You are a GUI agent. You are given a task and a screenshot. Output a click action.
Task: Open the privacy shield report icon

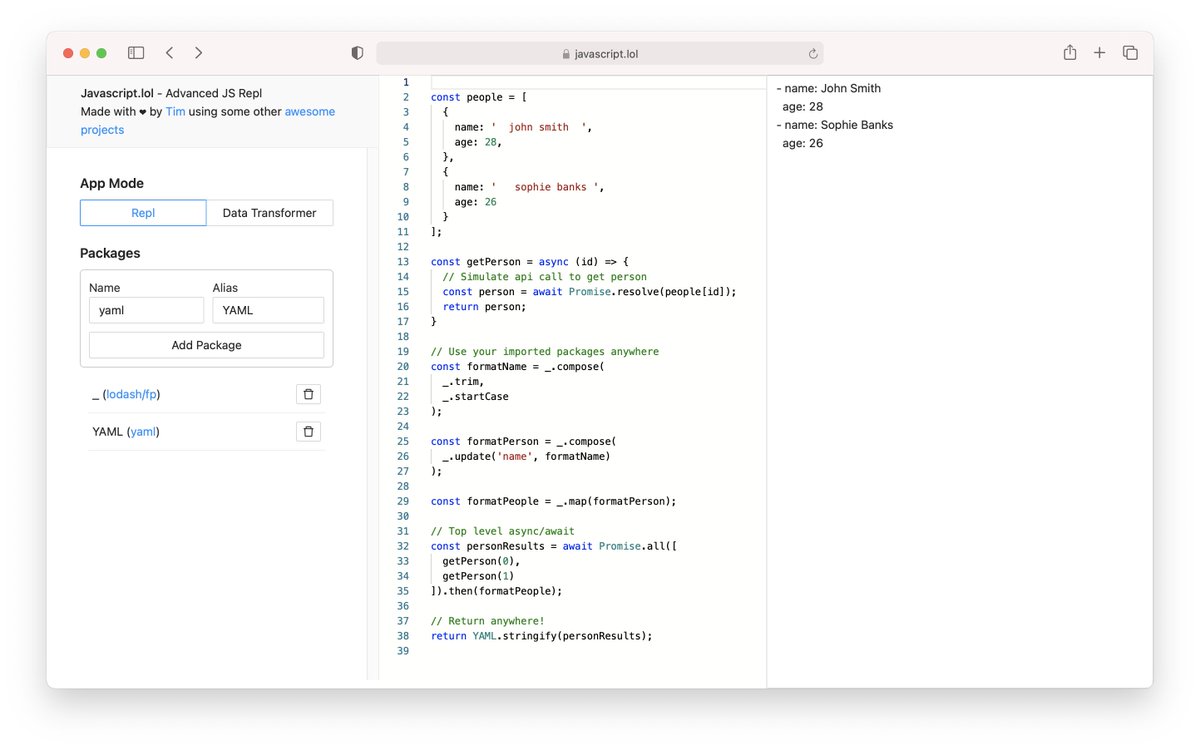tap(357, 54)
